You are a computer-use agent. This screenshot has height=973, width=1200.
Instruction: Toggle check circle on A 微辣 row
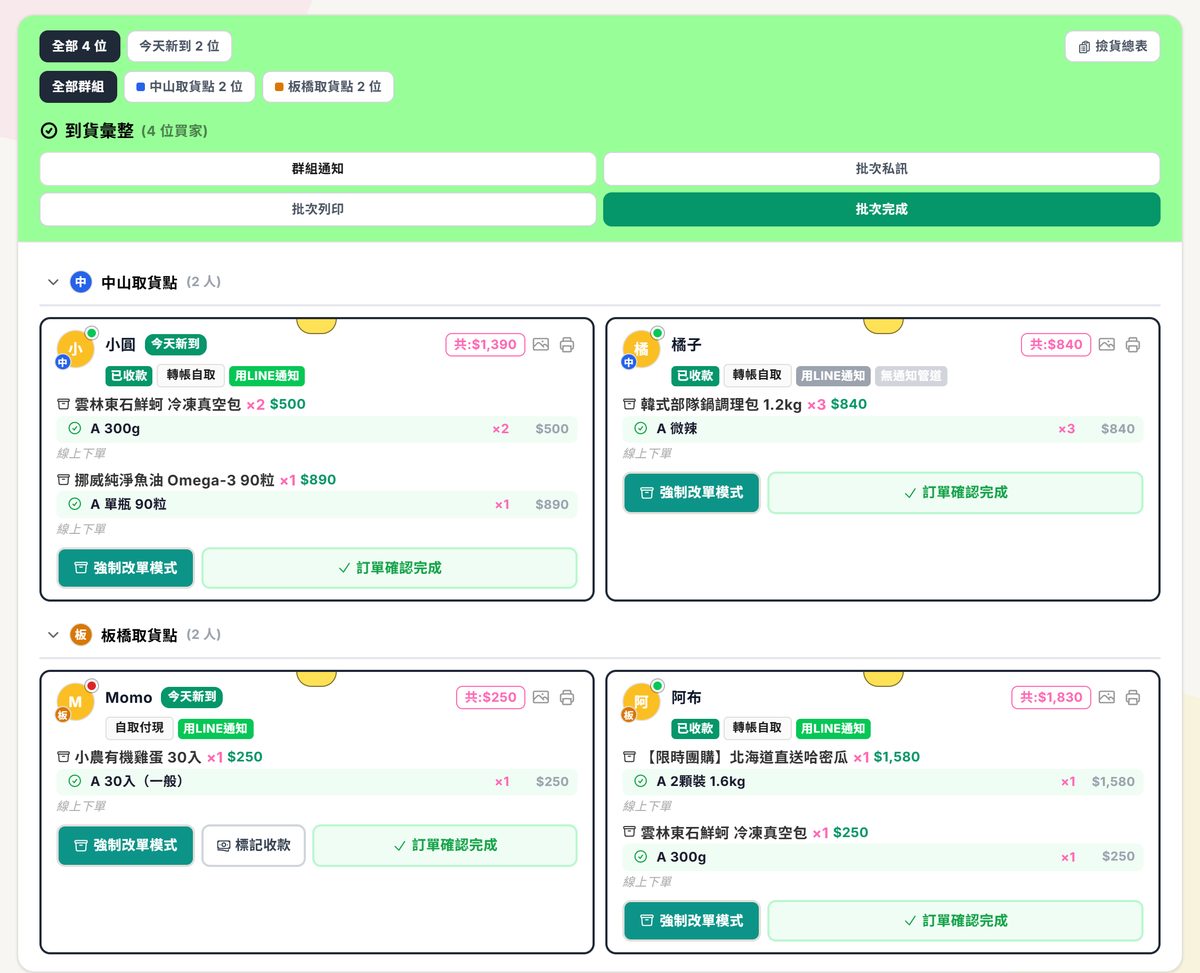coord(641,429)
